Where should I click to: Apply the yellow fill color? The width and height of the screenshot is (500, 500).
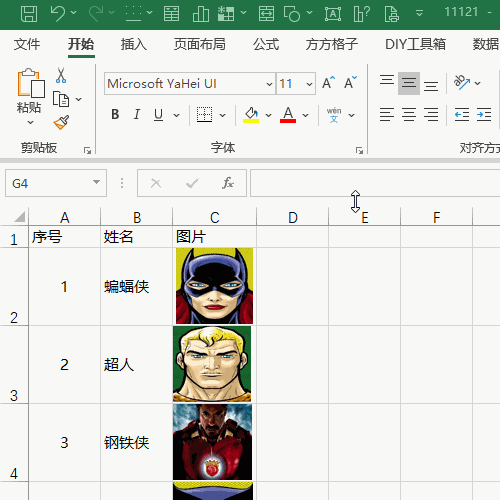tap(251, 115)
